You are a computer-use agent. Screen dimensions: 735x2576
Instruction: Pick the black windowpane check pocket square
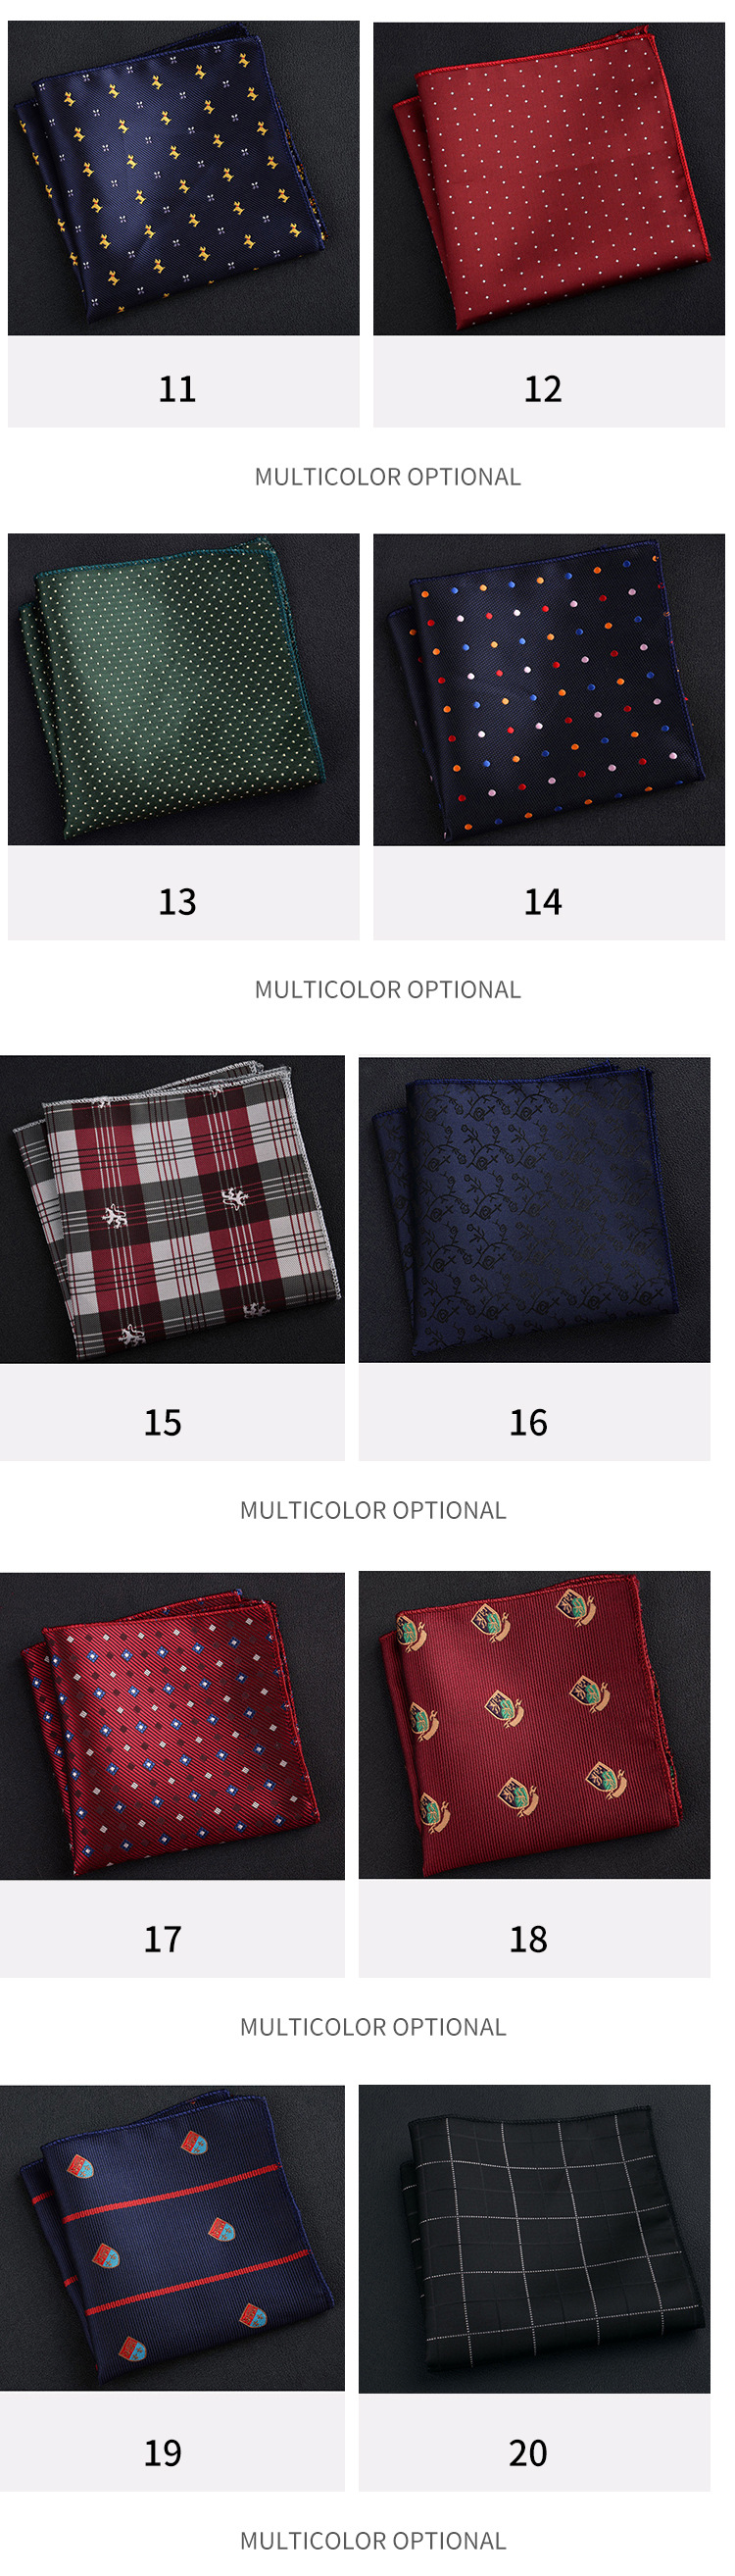(534, 2238)
